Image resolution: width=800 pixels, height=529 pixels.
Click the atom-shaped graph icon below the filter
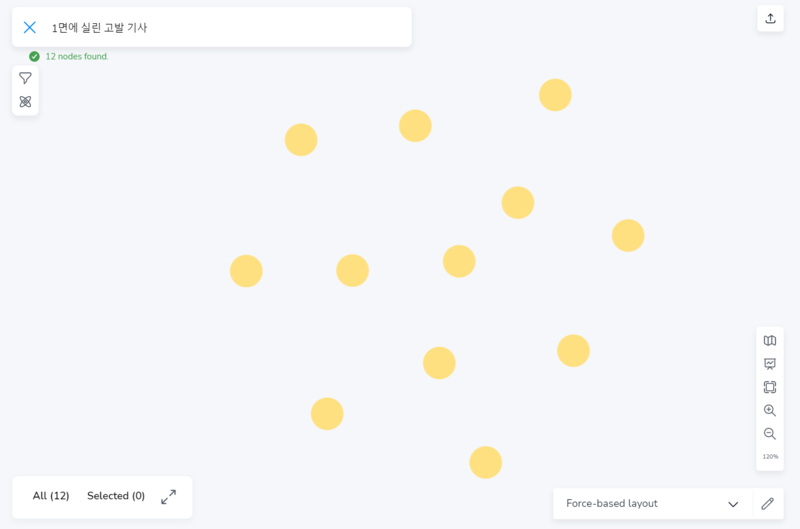[x=25, y=102]
